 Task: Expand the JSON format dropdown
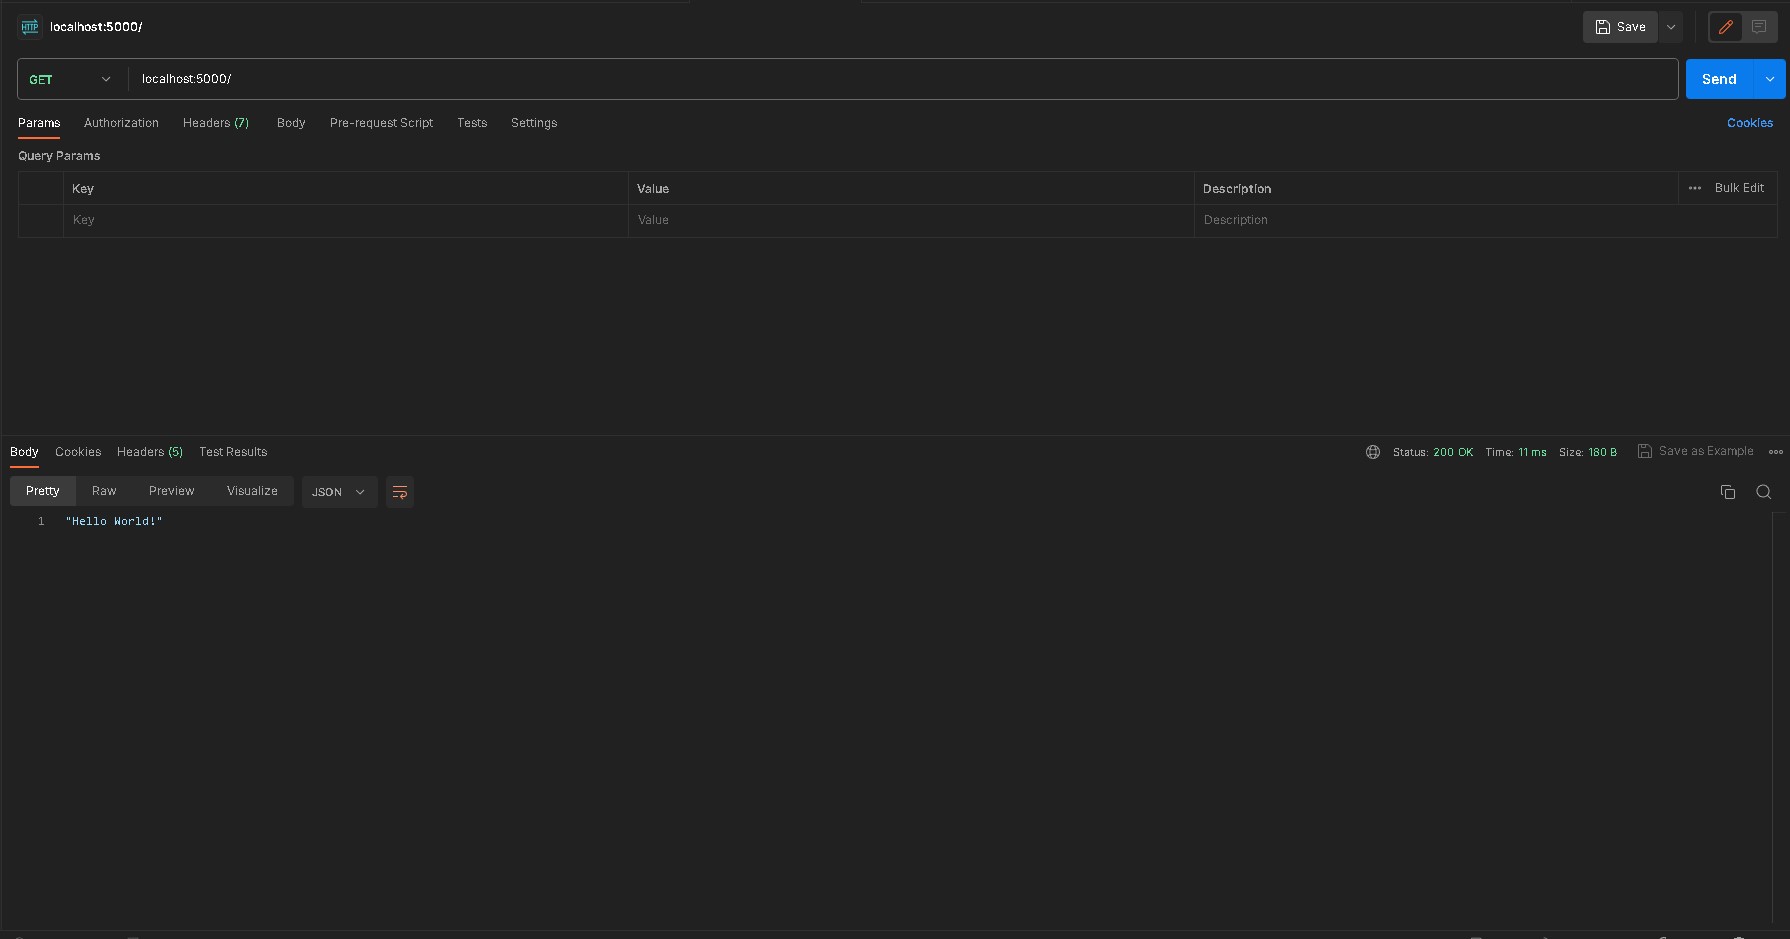(339, 492)
